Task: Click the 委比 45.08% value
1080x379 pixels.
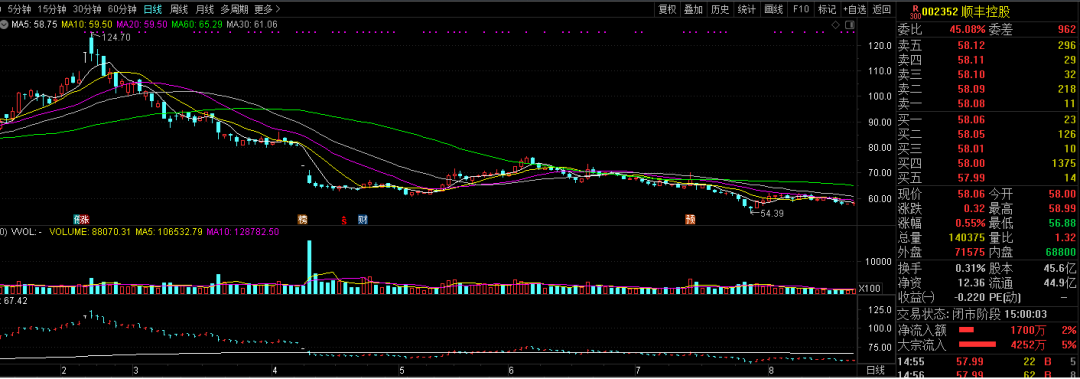Action: click(967, 29)
